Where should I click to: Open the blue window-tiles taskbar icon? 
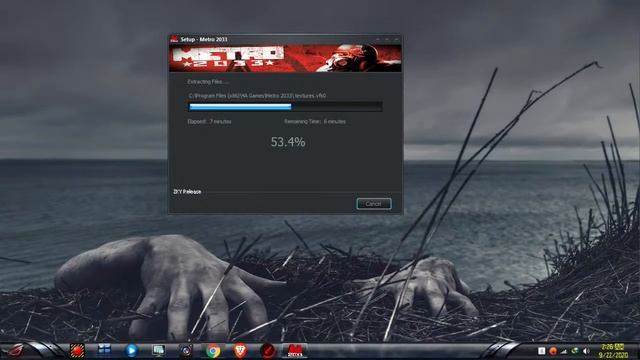coord(104,350)
